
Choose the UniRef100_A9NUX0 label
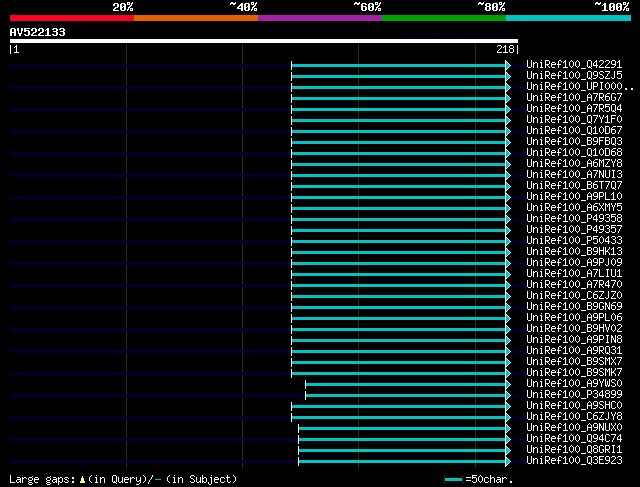[x=574, y=428]
